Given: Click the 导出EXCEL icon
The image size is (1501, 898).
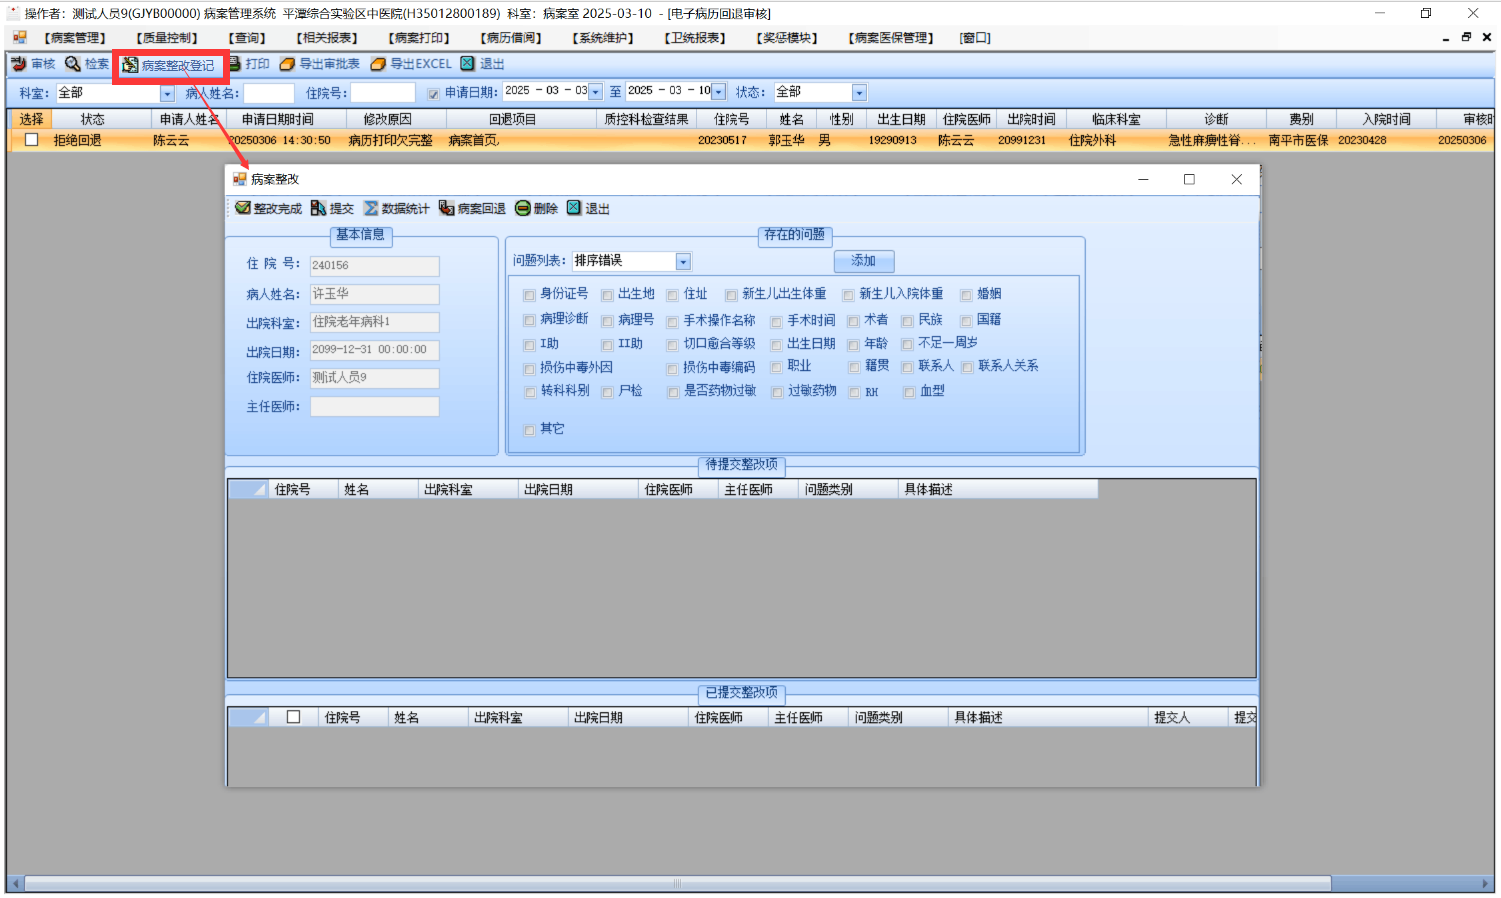Looking at the screenshot, I should coord(378,64).
